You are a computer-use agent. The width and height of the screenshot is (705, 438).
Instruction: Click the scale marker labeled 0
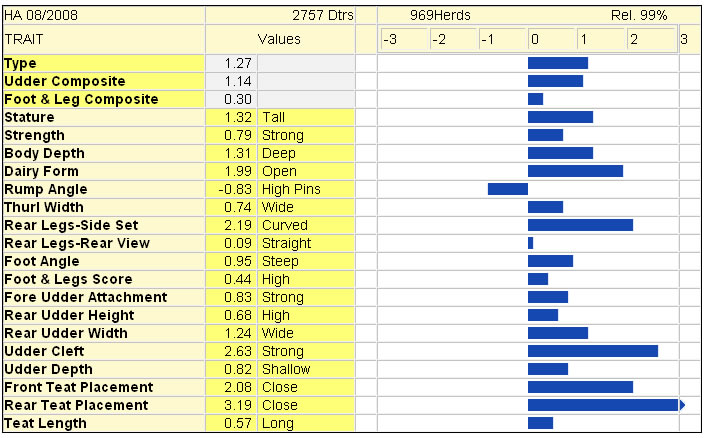tap(535, 40)
